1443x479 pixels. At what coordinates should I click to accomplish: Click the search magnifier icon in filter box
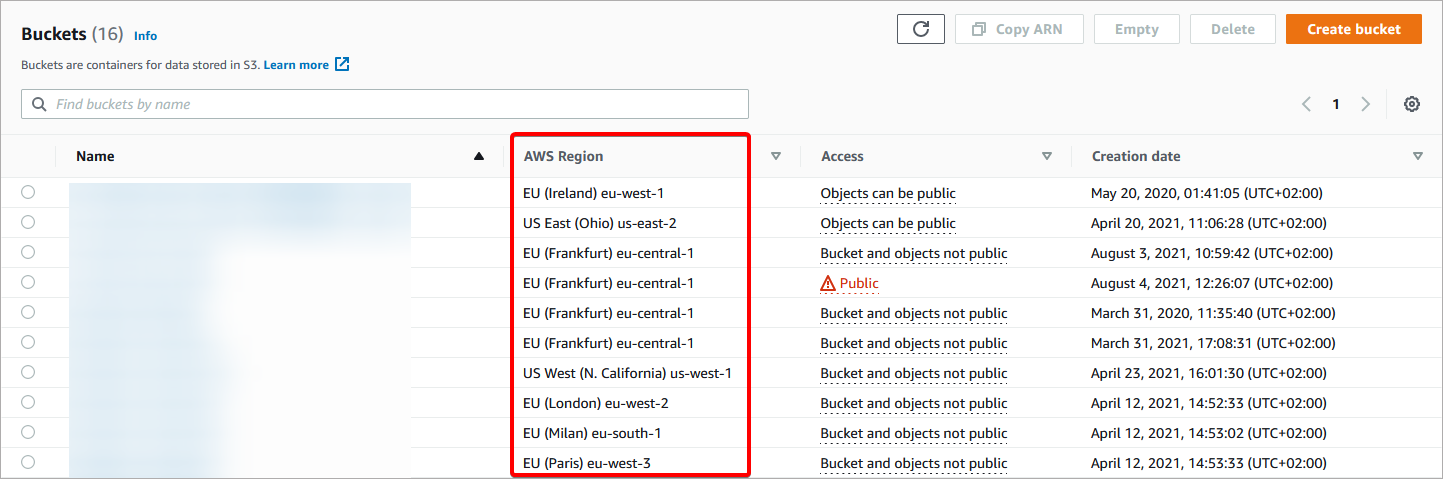[39, 104]
